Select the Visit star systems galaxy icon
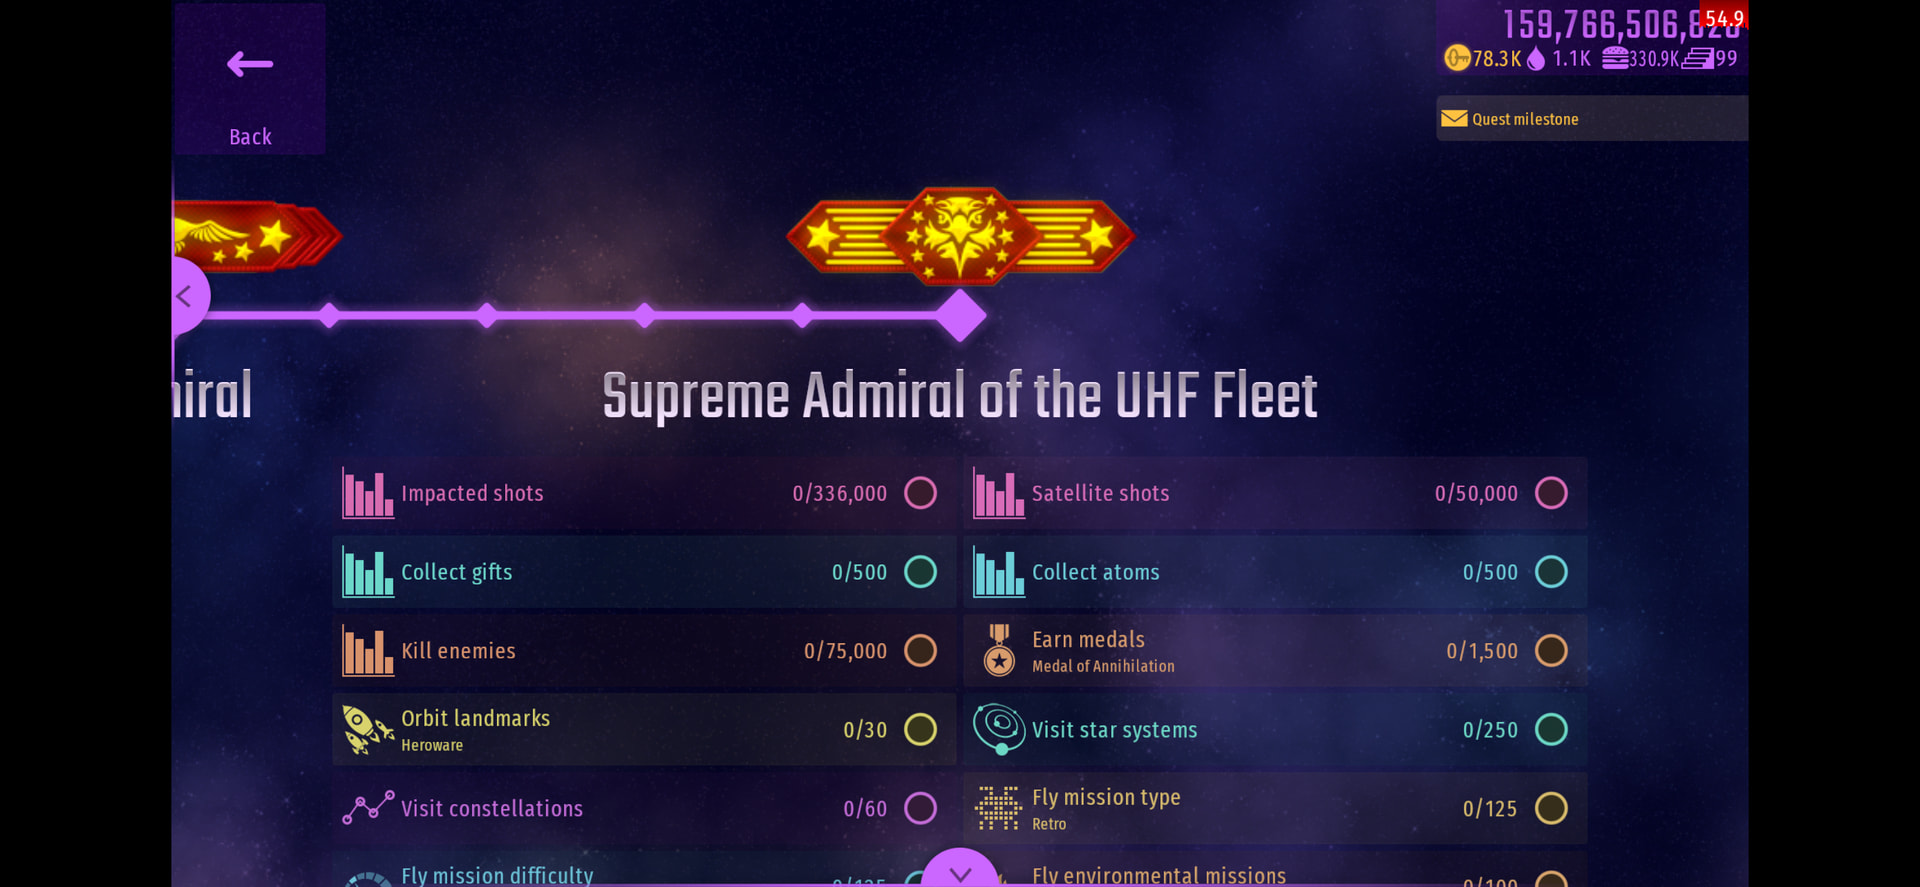 tap(999, 728)
